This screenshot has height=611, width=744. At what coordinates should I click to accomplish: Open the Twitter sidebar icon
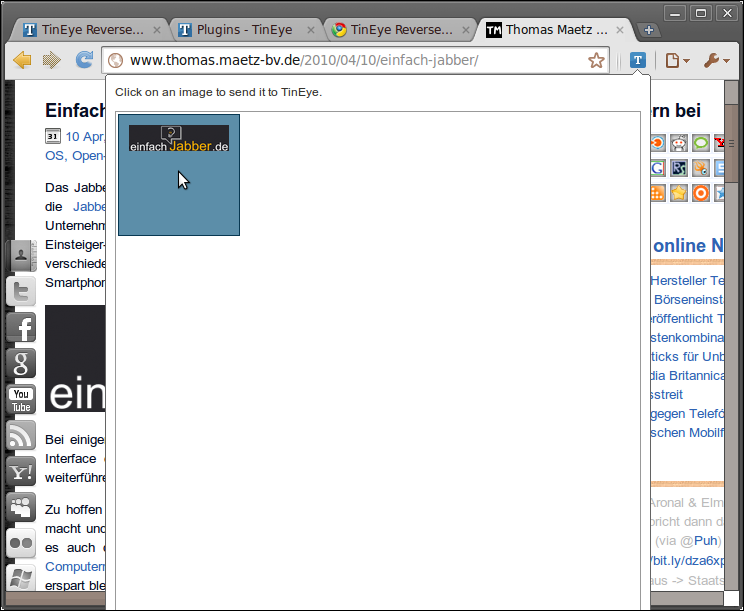21,291
